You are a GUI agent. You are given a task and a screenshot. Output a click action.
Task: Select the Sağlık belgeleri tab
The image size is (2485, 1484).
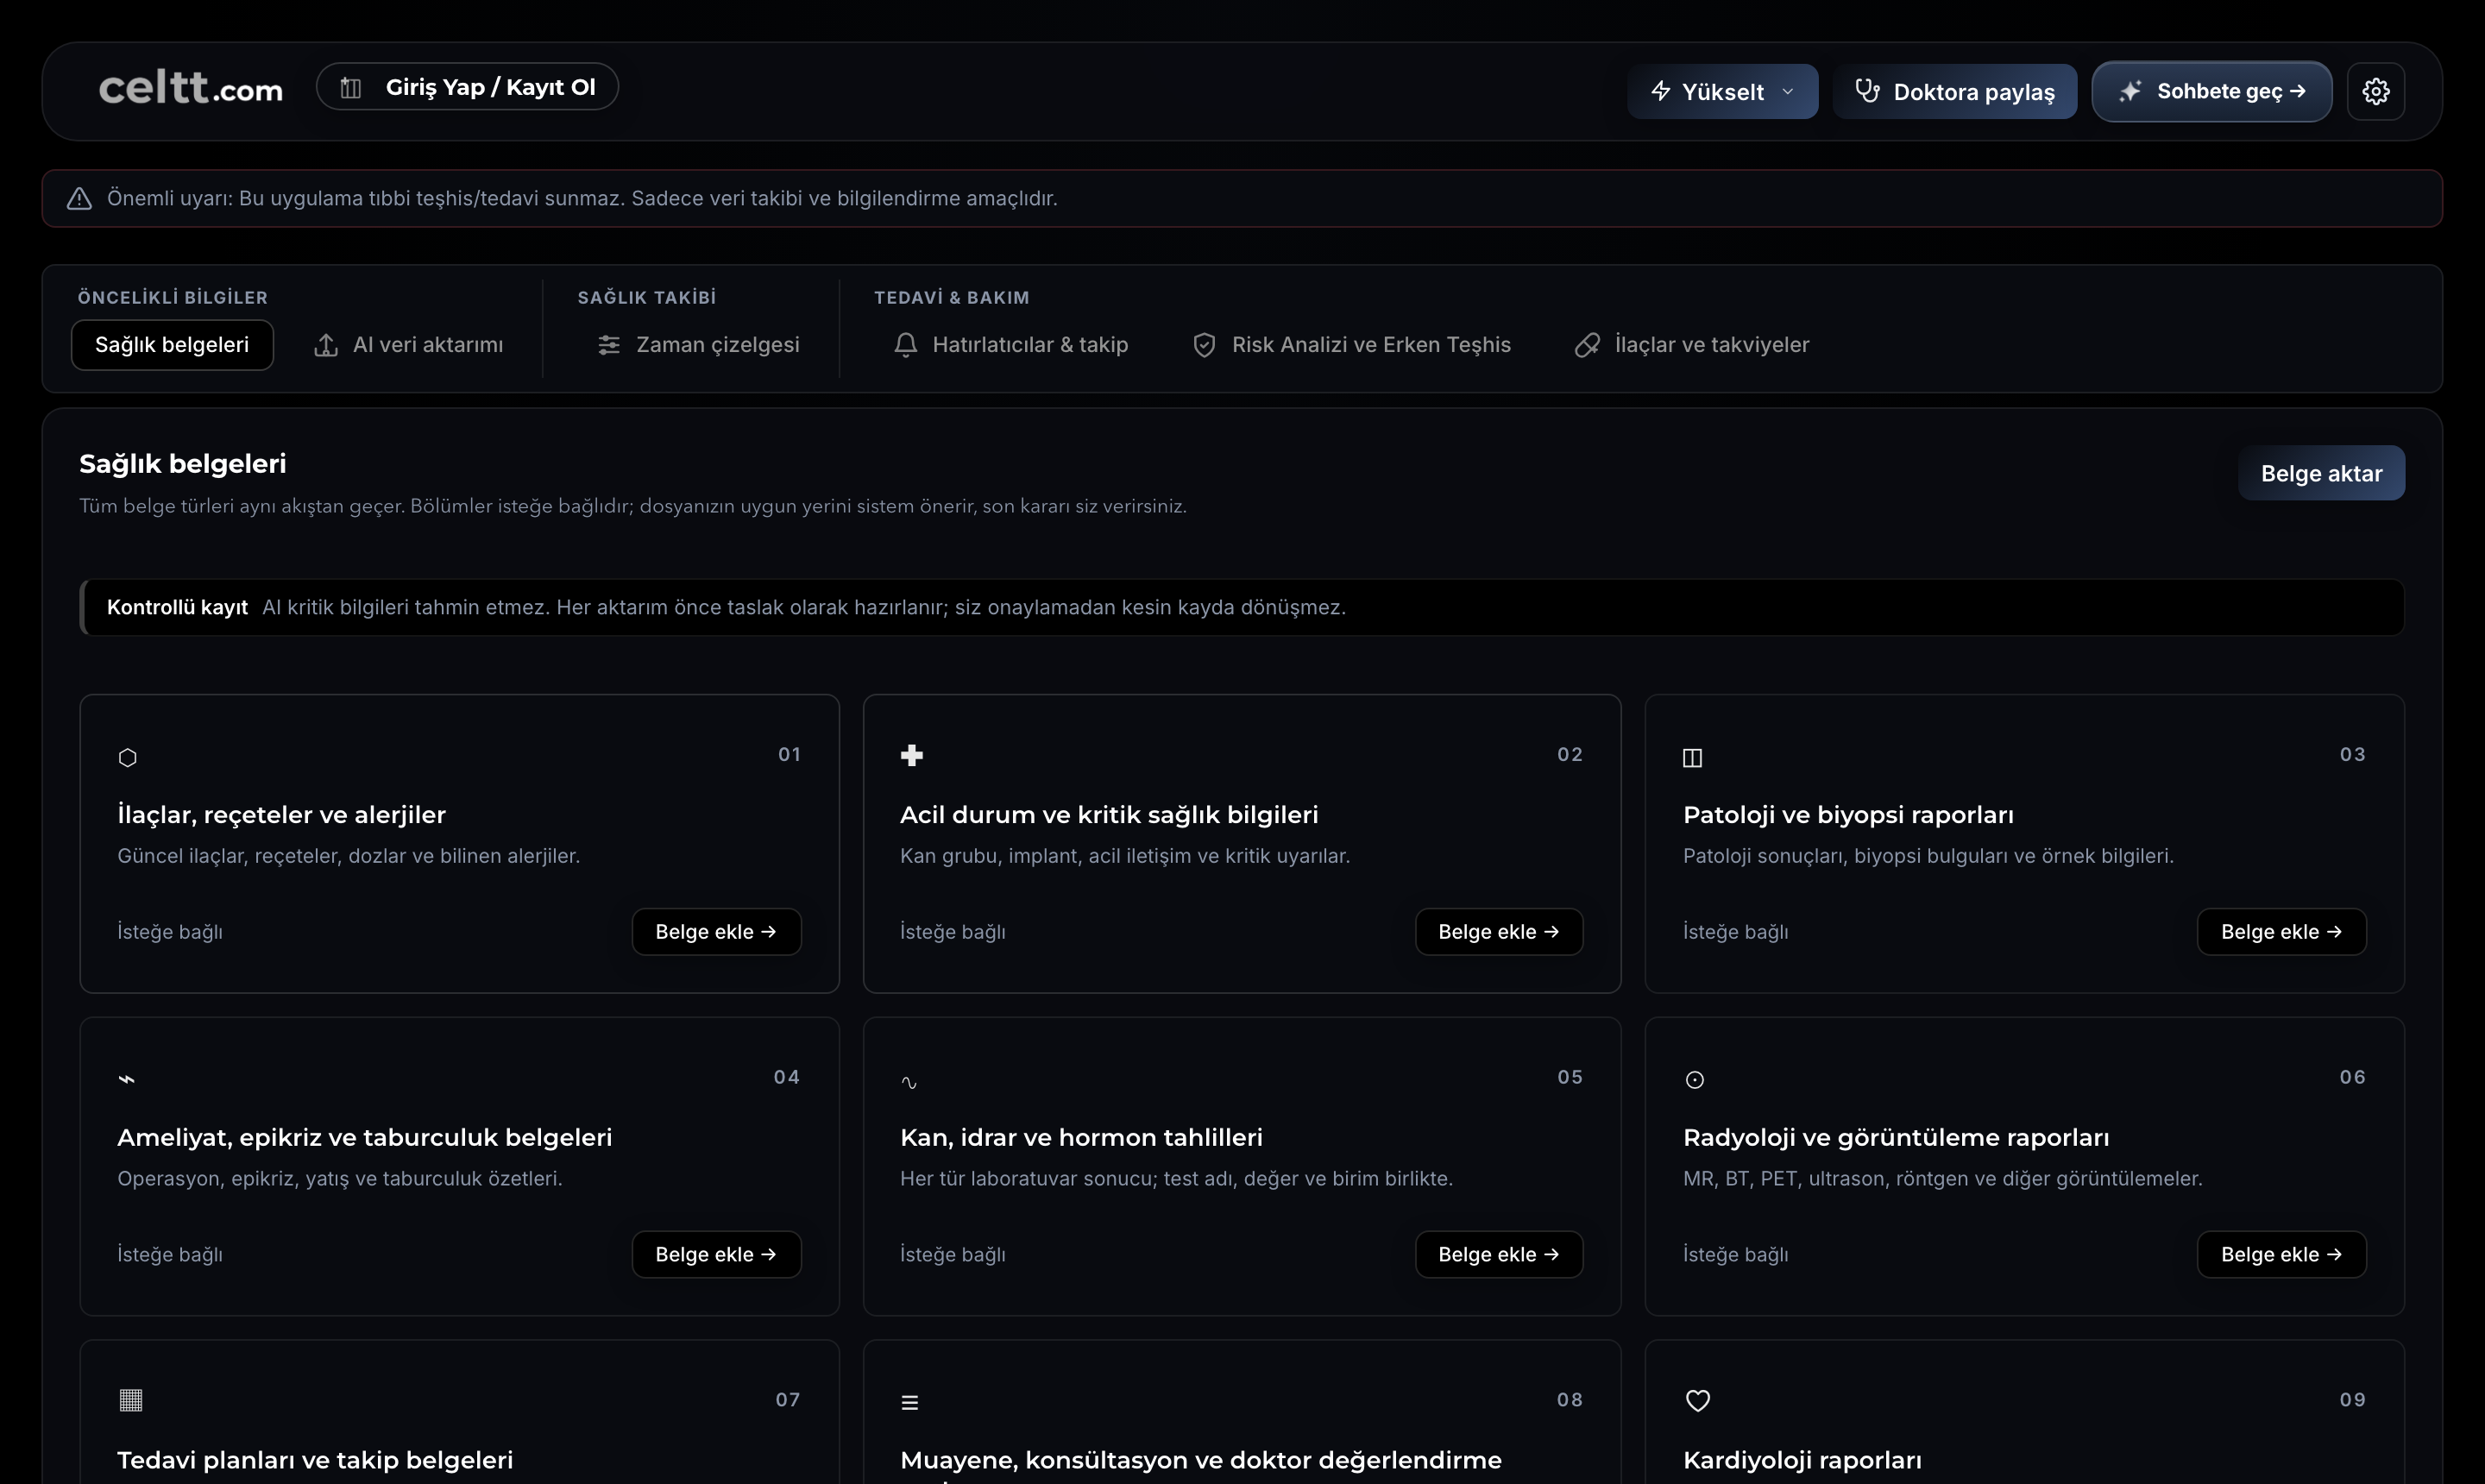(x=172, y=344)
